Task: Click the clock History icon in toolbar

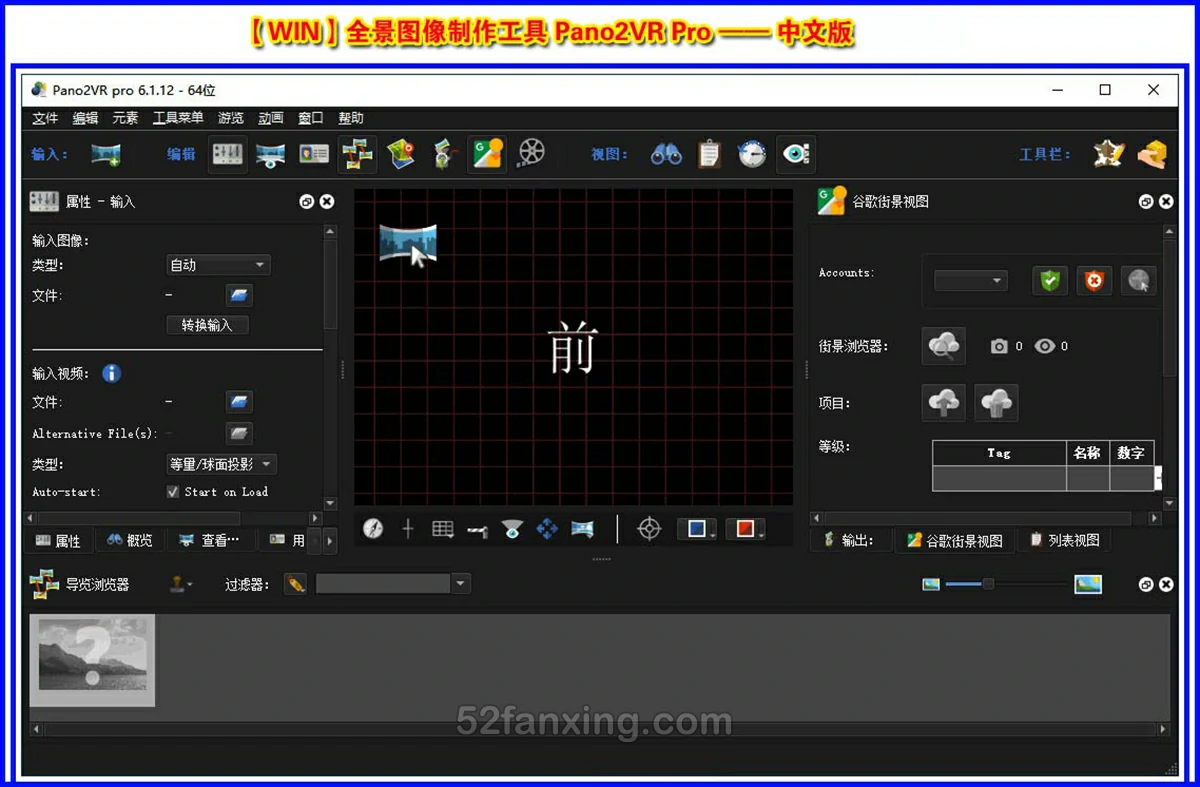Action: click(x=752, y=155)
